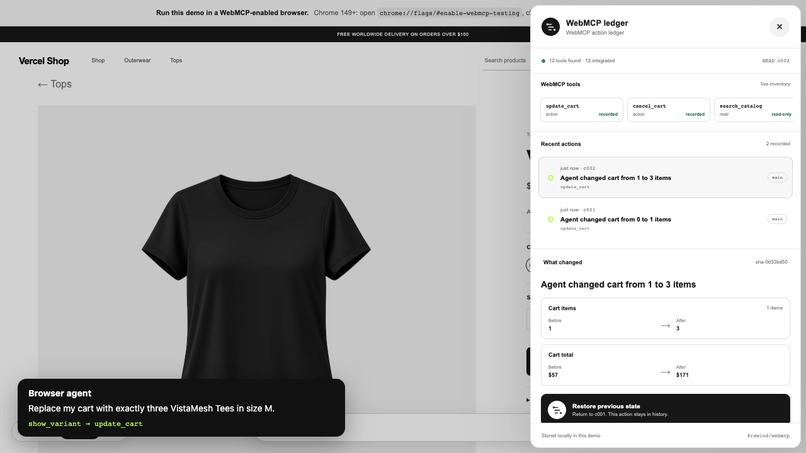Open the Shop navigation item

coord(98,60)
